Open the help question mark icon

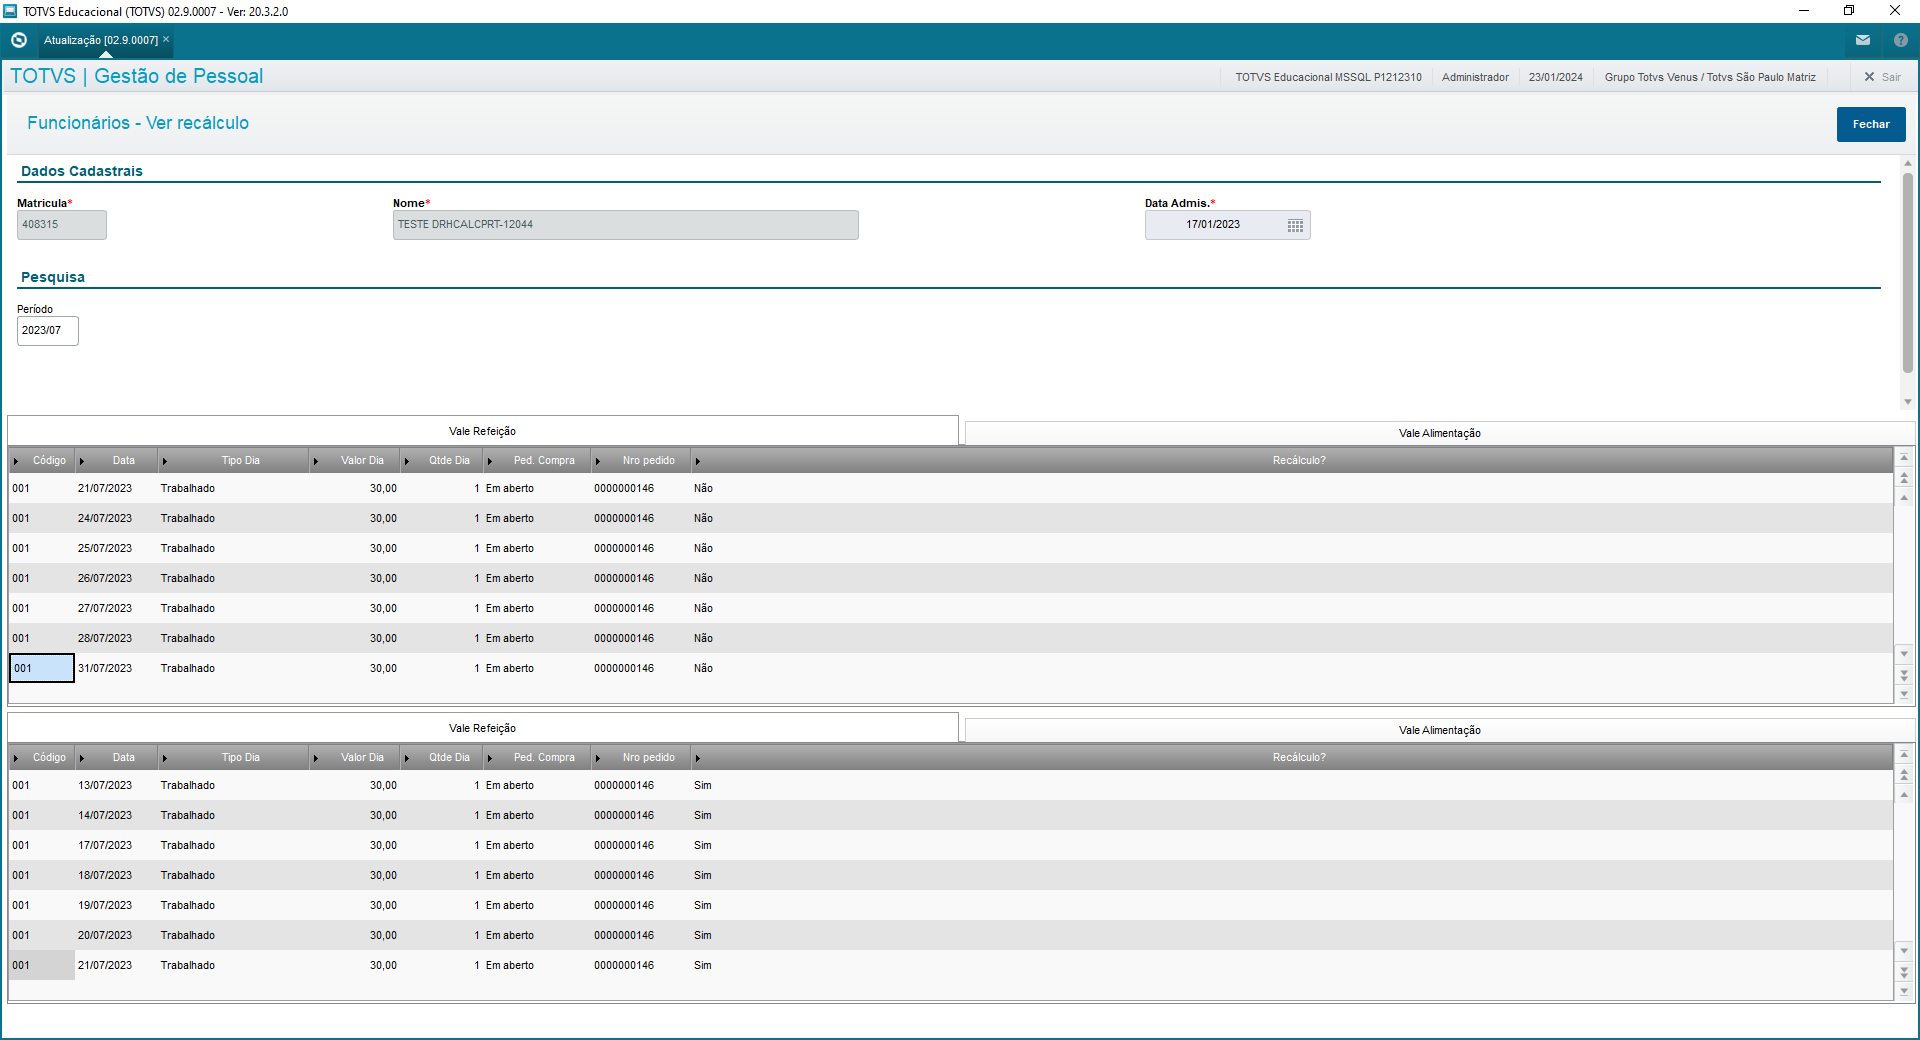tap(1901, 40)
